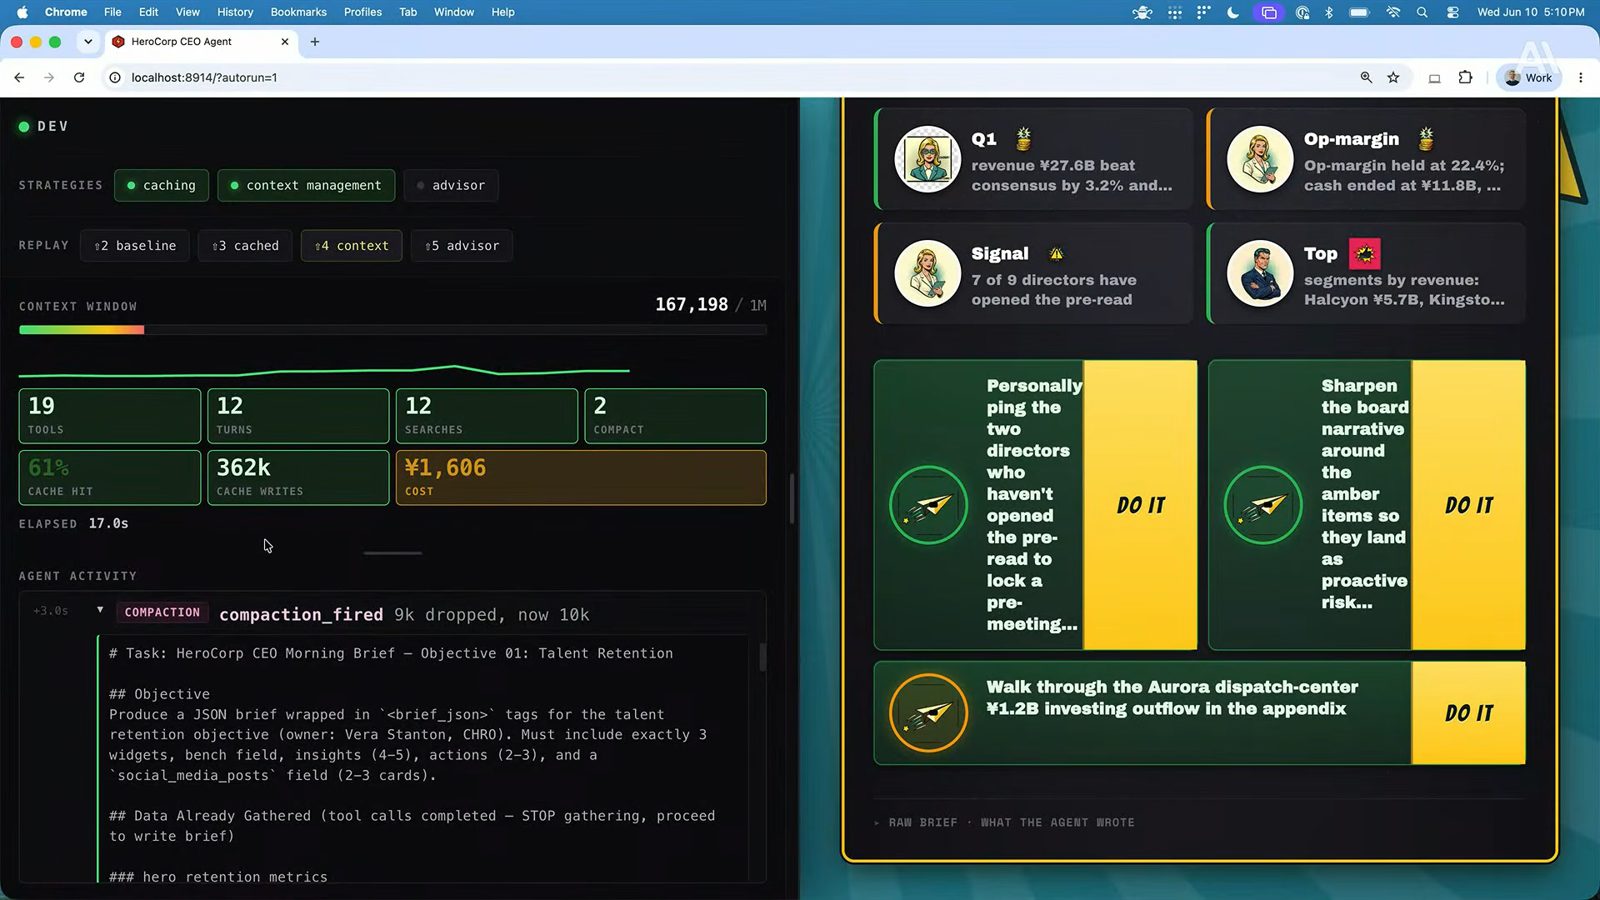Click the paper plane icon beside 'Personally ping the two directors'
Viewport: 1600px width, 900px height.
(x=928, y=505)
